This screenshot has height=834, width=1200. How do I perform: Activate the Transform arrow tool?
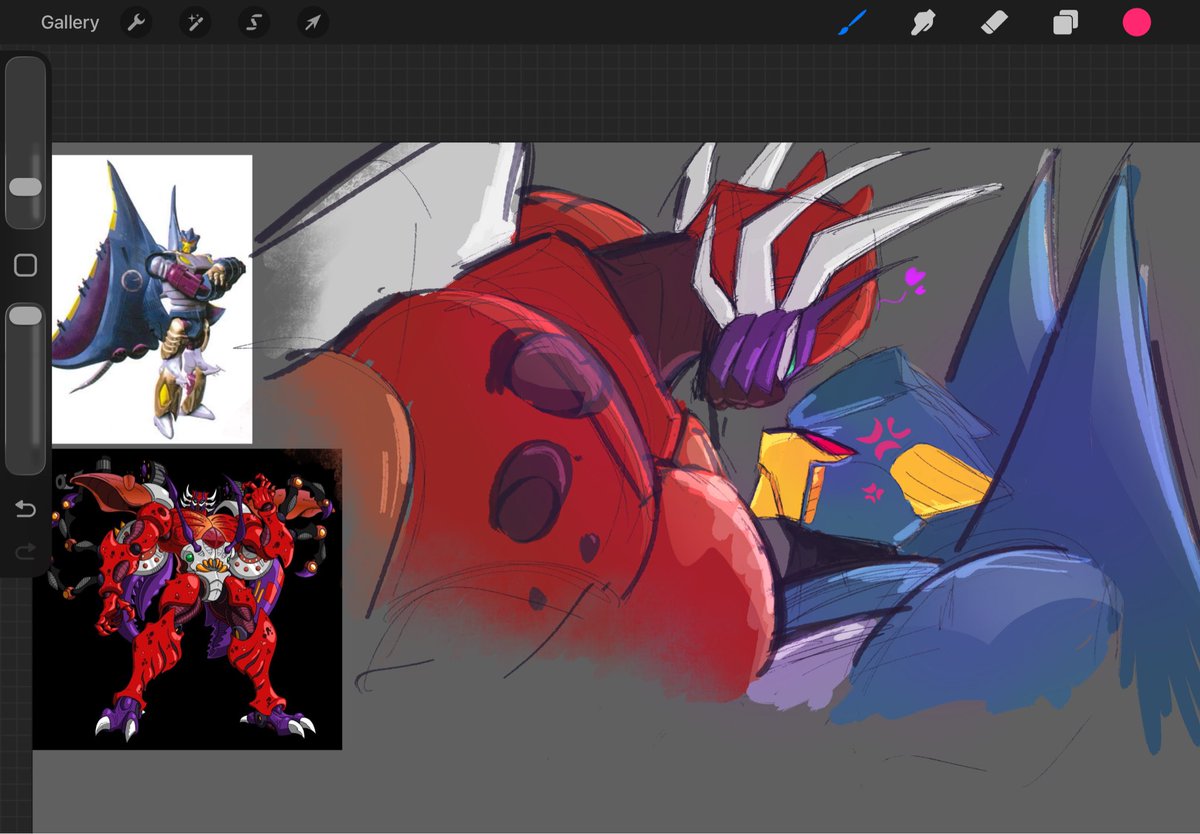pos(313,23)
